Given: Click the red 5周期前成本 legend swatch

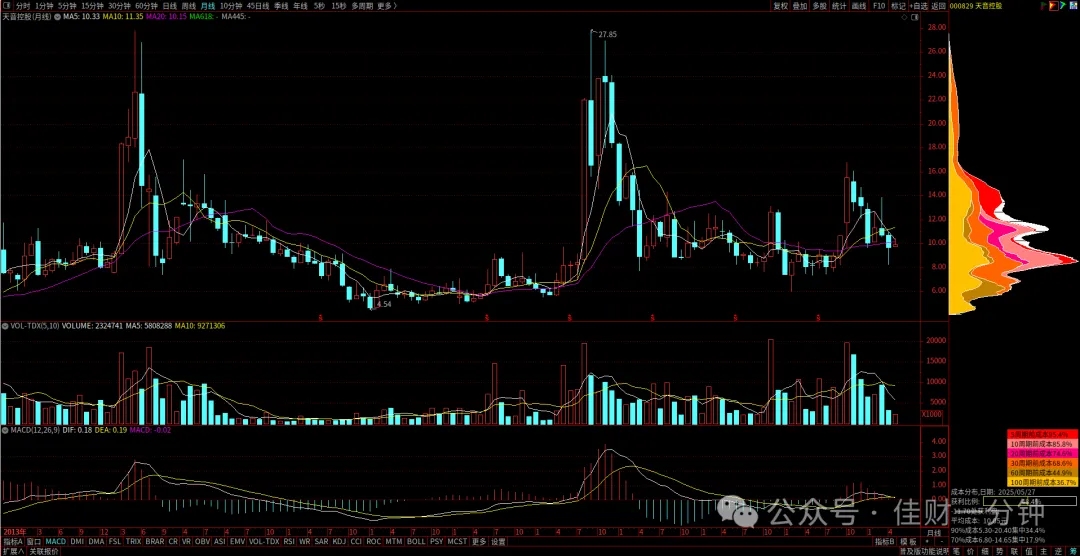Looking at the screenshot, I should click(x=1042, y=435).
